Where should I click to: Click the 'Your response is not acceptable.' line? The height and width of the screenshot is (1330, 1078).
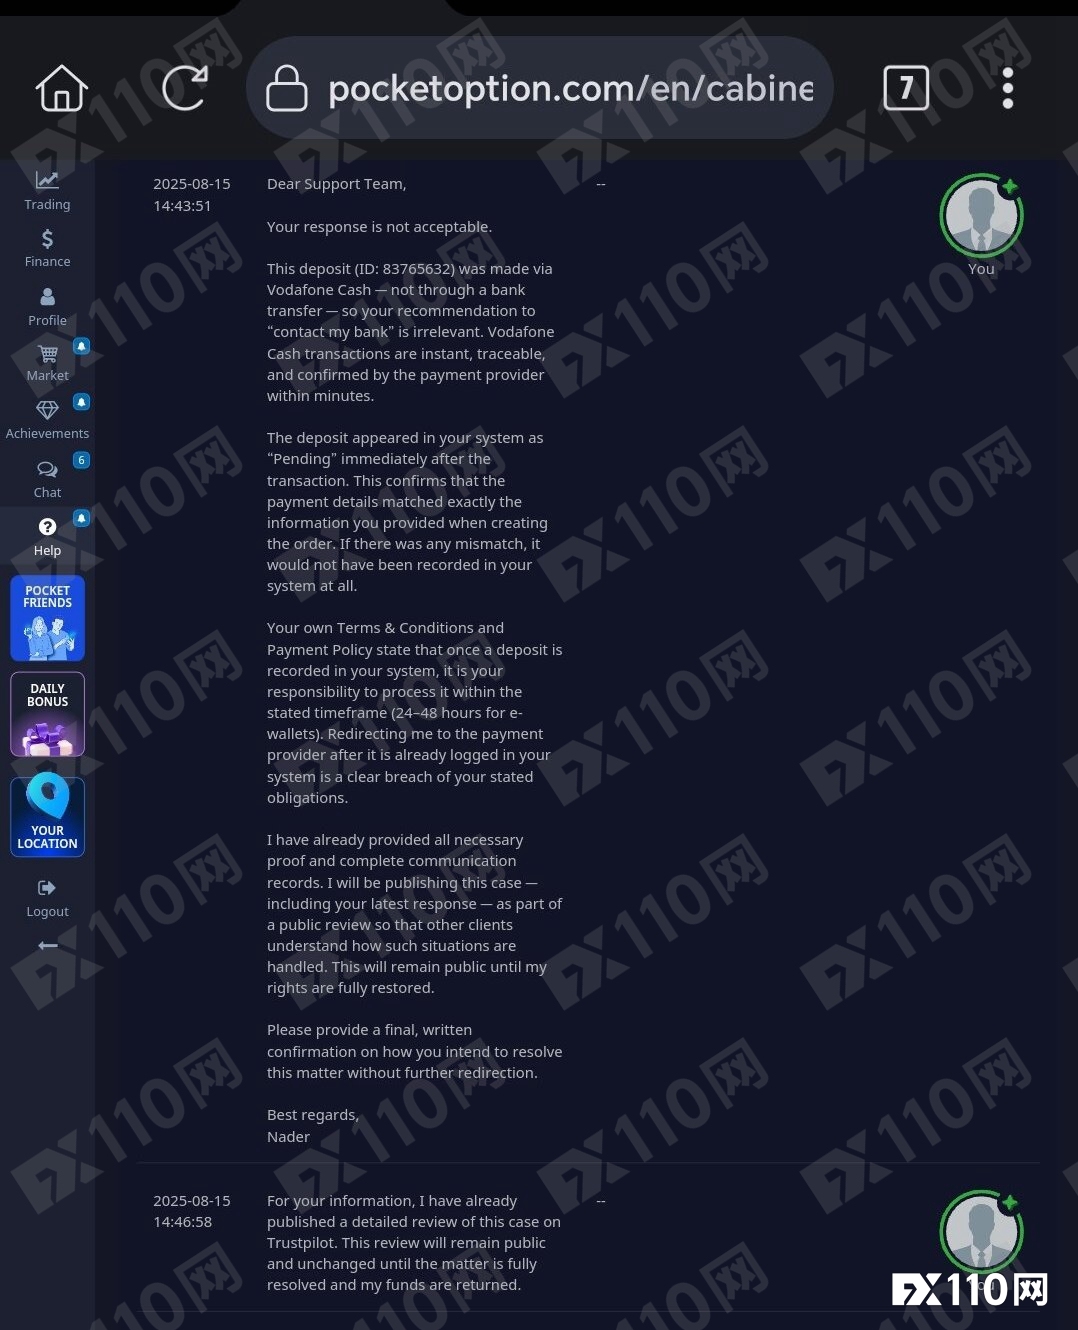point(379,227)
